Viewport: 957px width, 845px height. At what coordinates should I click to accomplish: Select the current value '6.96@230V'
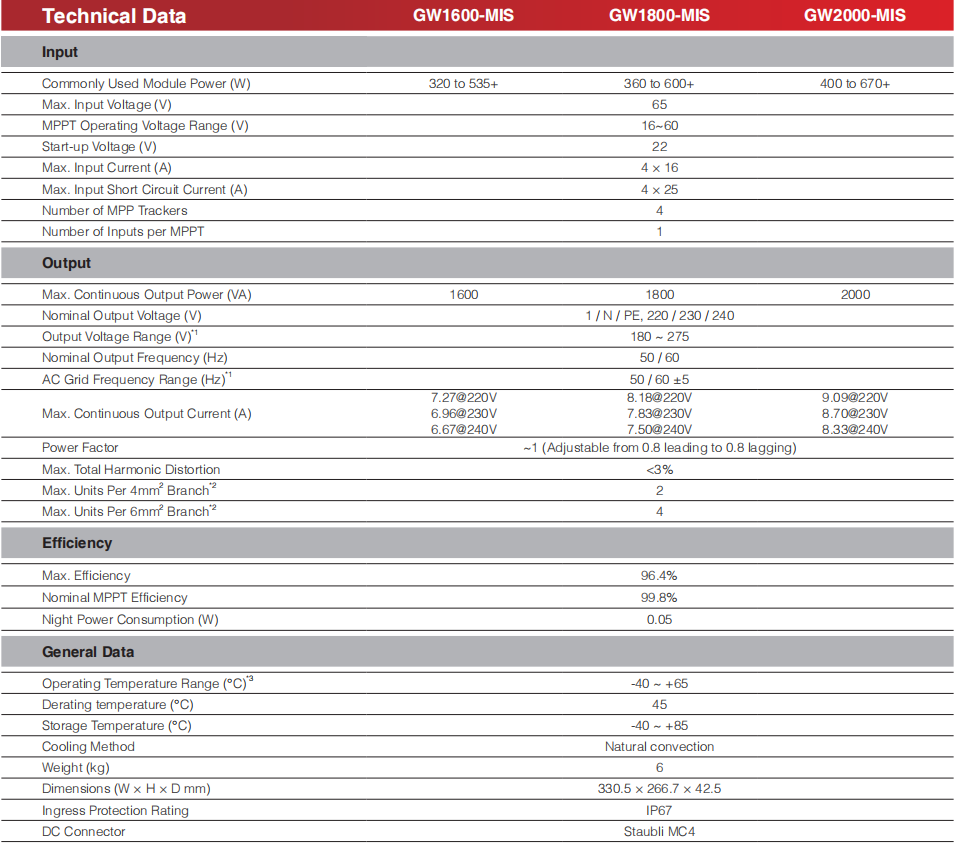click(464, 414)
